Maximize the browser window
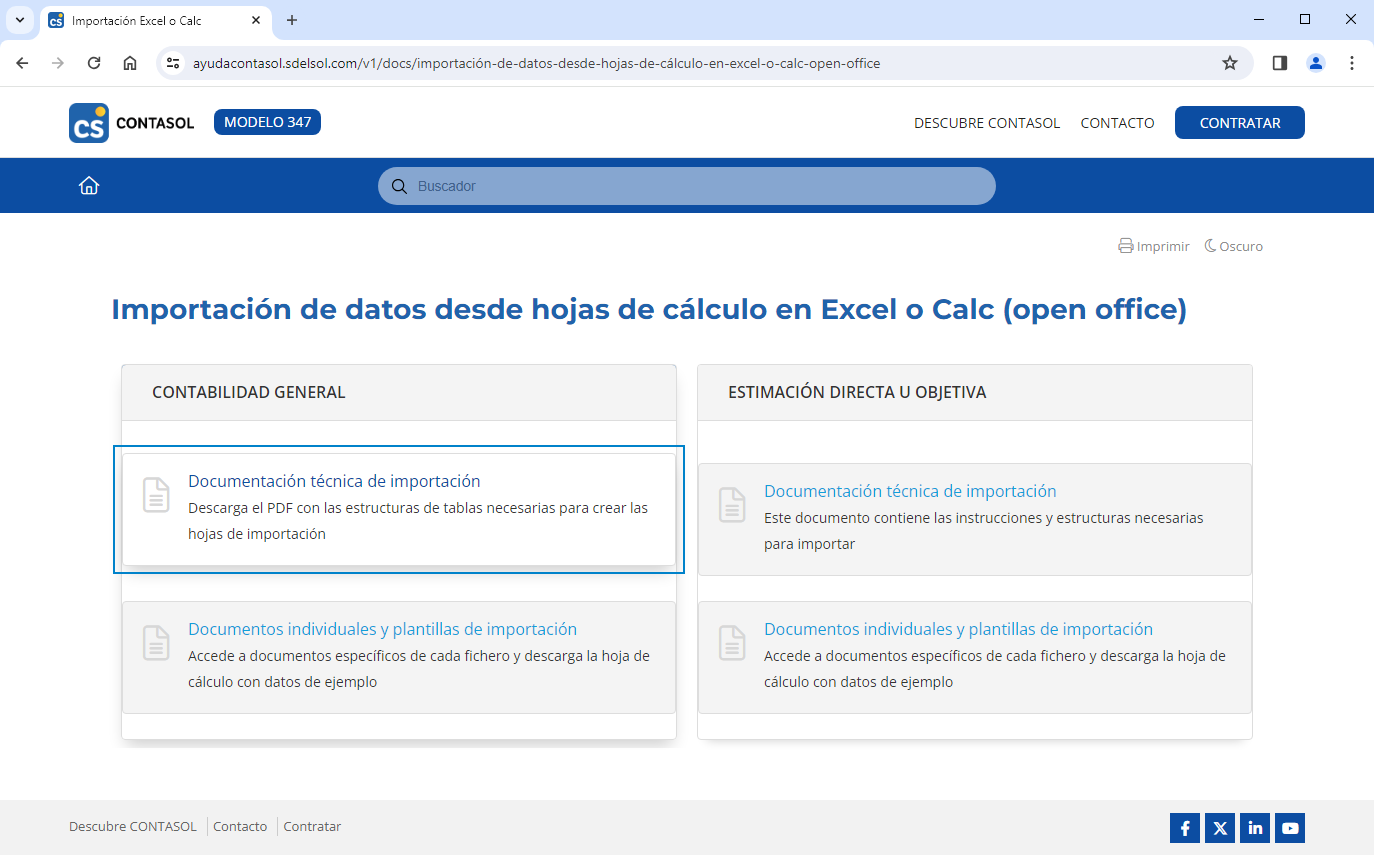 pyautogui.click(x=1305, y=20)
